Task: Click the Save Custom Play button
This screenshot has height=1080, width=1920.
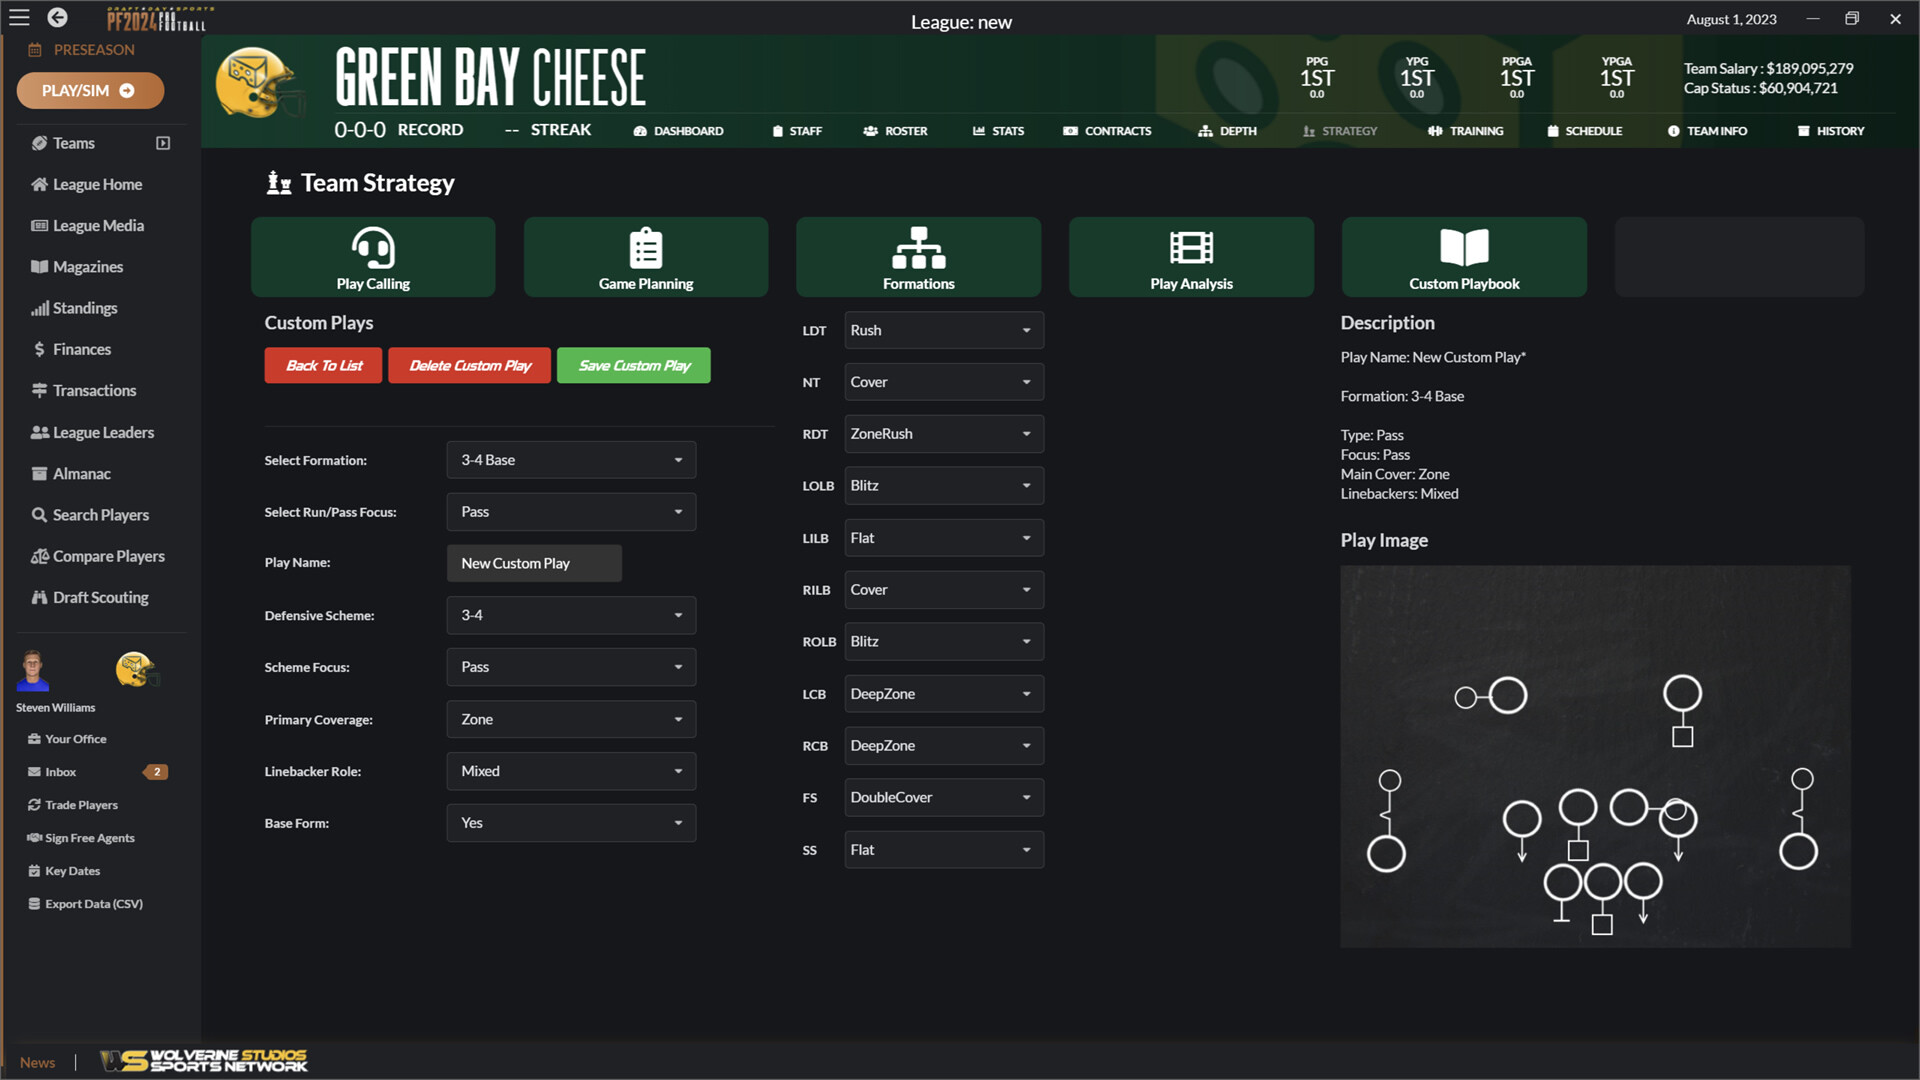Action: [633, 365]
